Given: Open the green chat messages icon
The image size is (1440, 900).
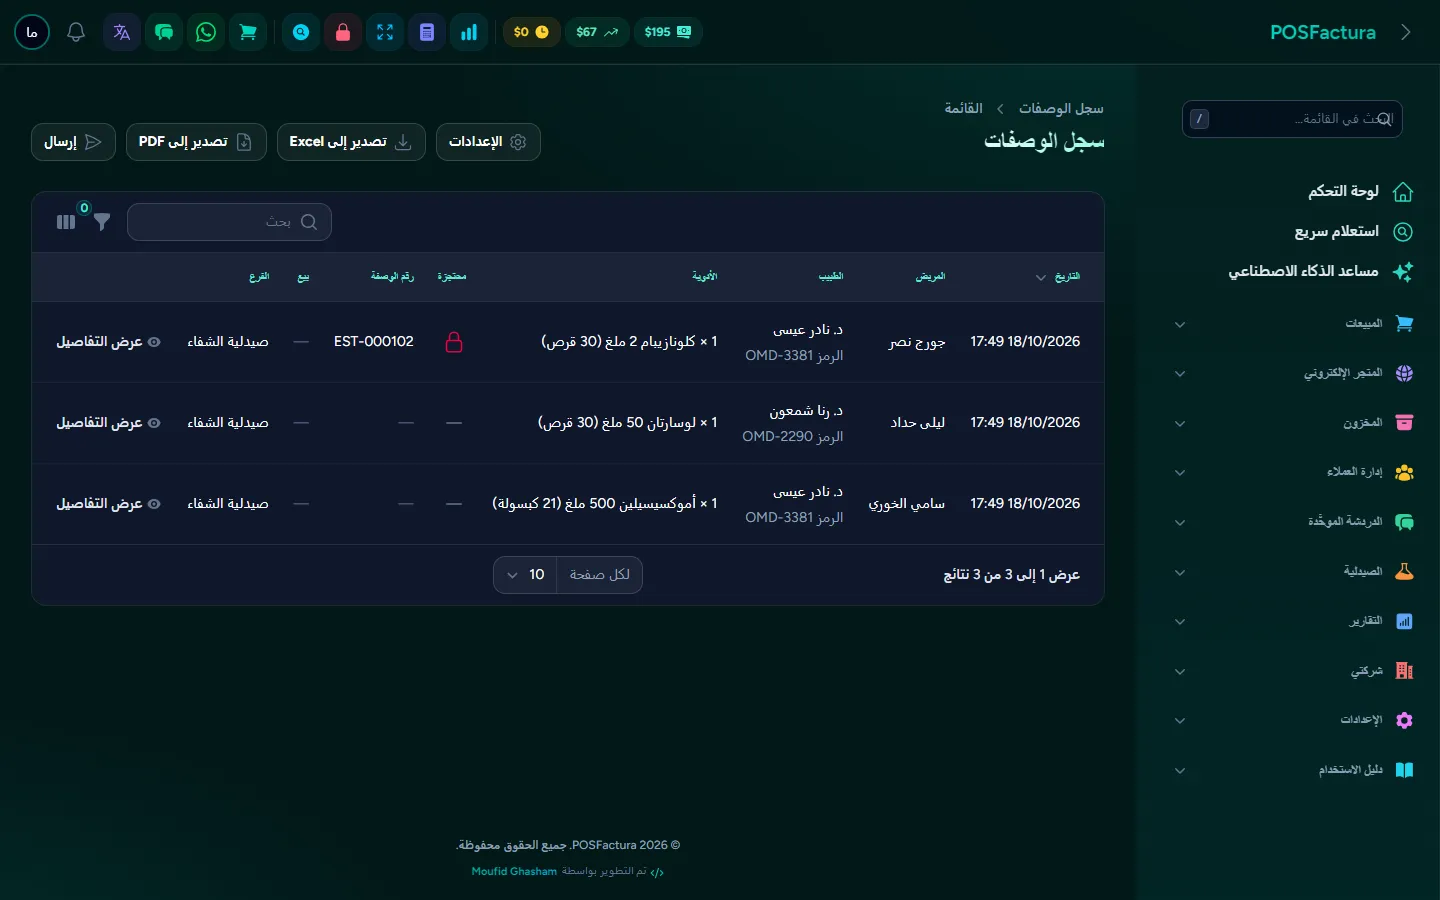Looking at the screenshot, I should (164, 32).
